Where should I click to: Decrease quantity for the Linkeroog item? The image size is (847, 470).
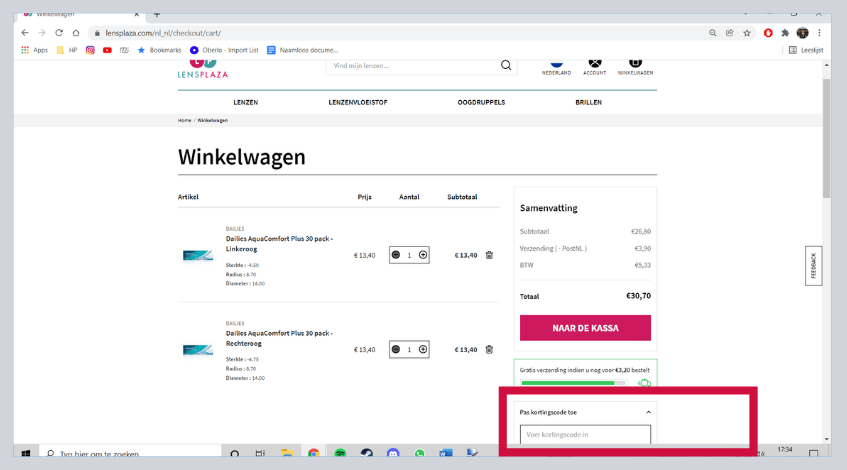click(x=396, y=255)
